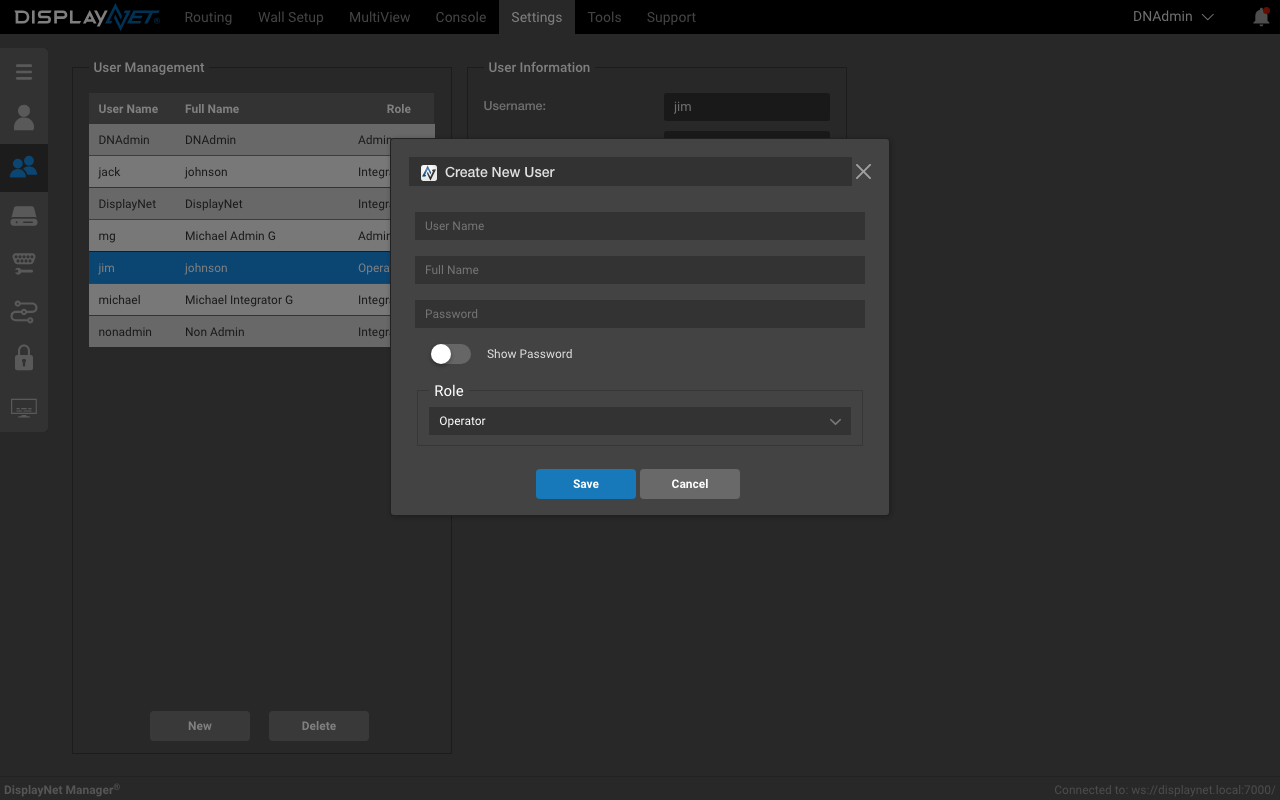Select the single user profile sidebar icon
This screenshot has height=800, width=1280.
pyautogui.click(x=24, y=118)
